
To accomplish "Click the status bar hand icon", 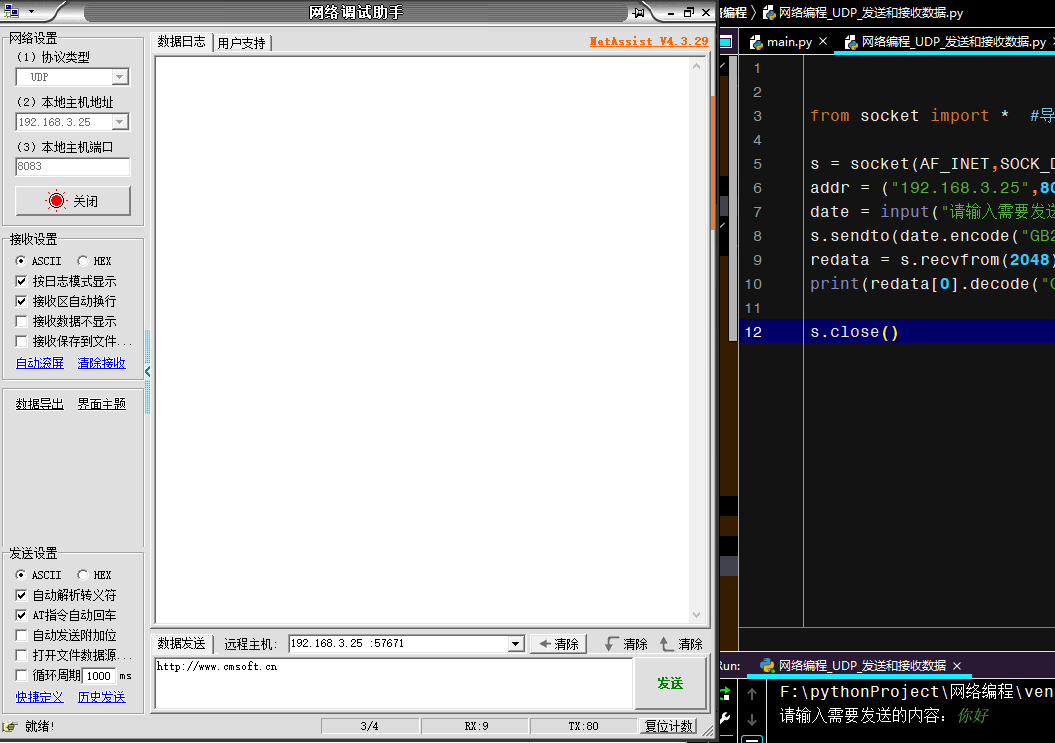I will 10,726.
